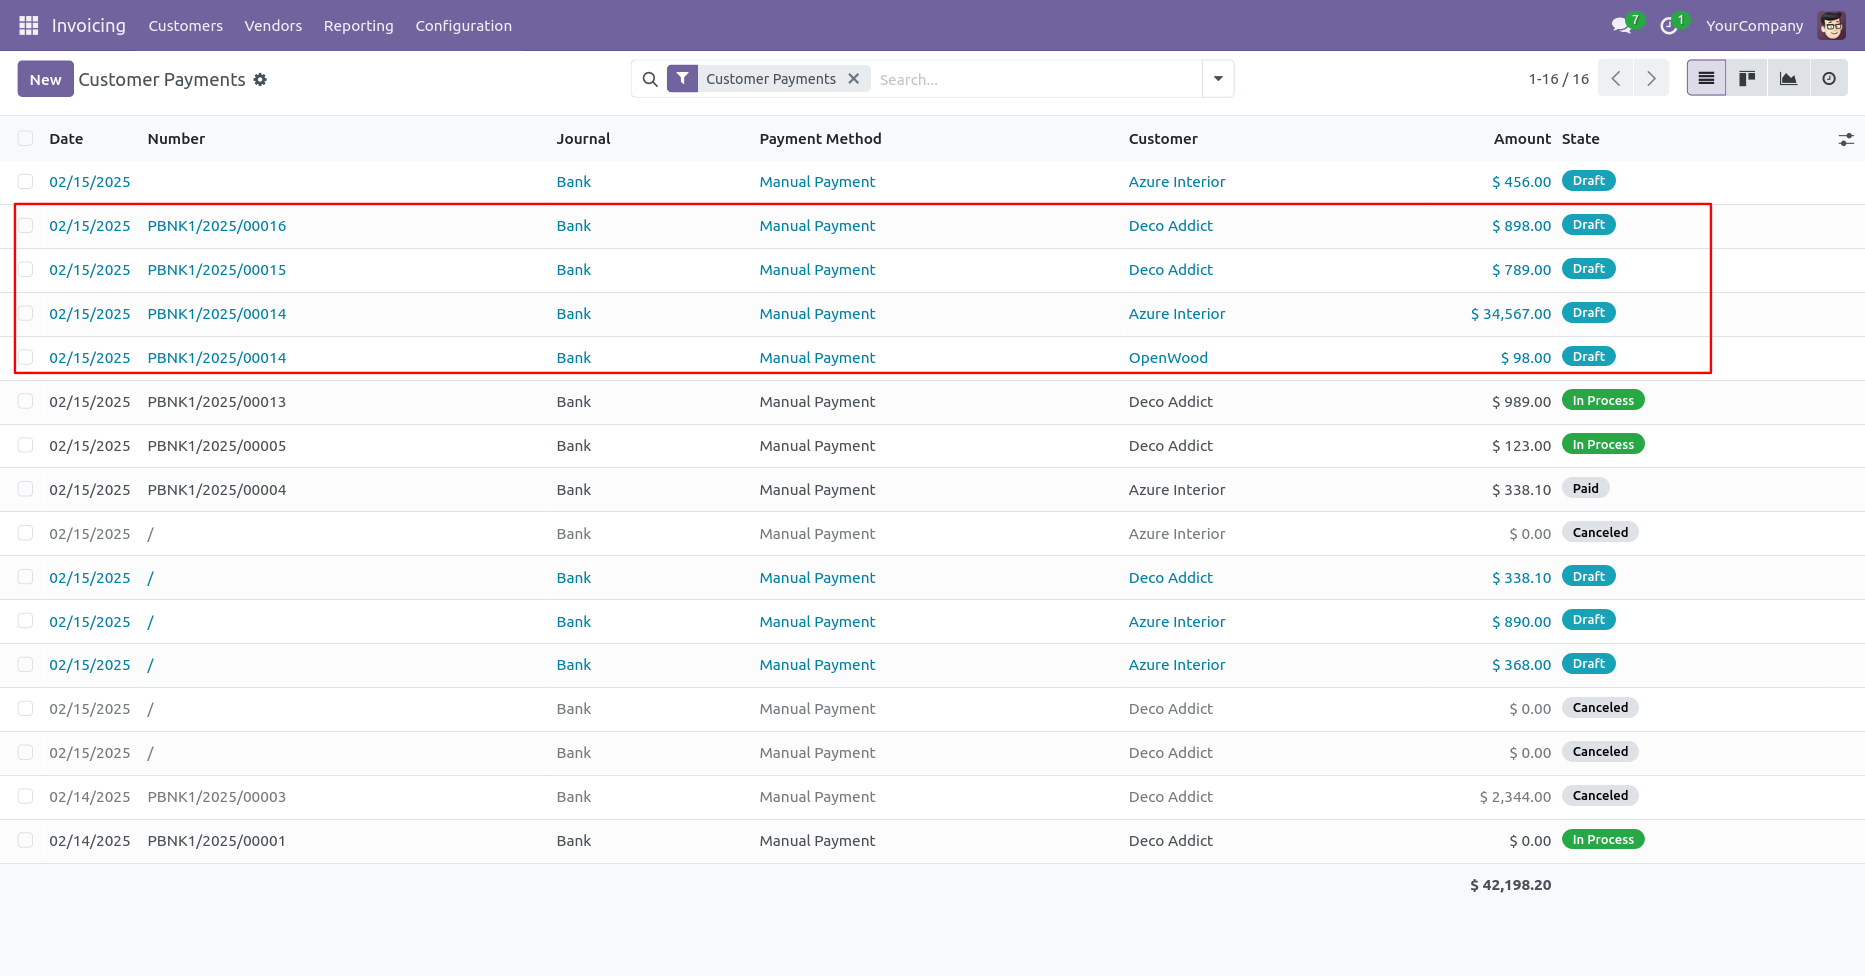This screenshot has height=976, width=1865.
Task: Open the activities clock icon
Action: (1669, 26)
